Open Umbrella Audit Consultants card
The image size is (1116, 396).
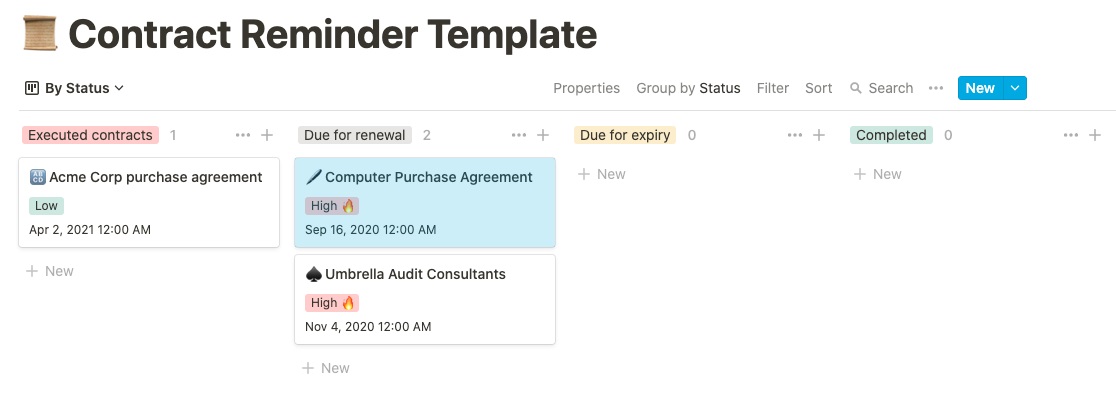pos(425,300)
